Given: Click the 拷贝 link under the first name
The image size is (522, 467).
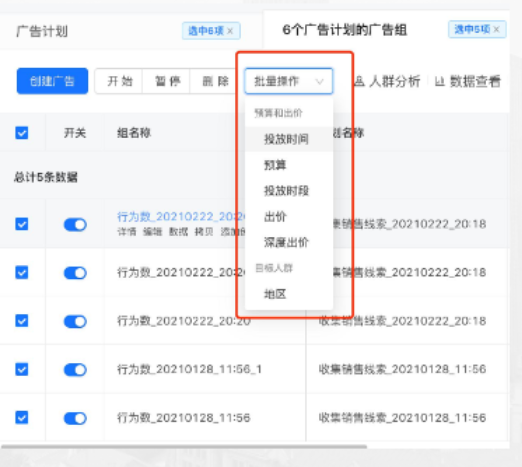Looking at the screenshot, I should (x=204, y=231).
